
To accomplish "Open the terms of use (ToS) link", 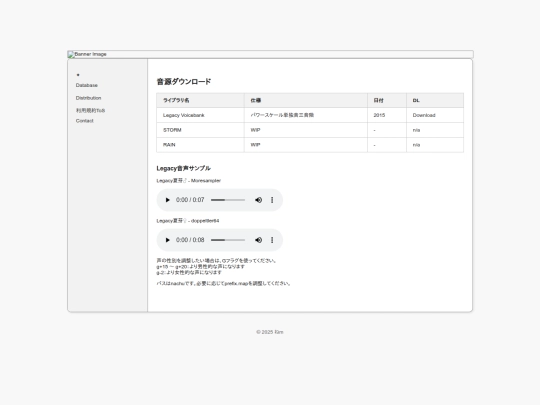I will pyautogui.click(x=90, y=110).
